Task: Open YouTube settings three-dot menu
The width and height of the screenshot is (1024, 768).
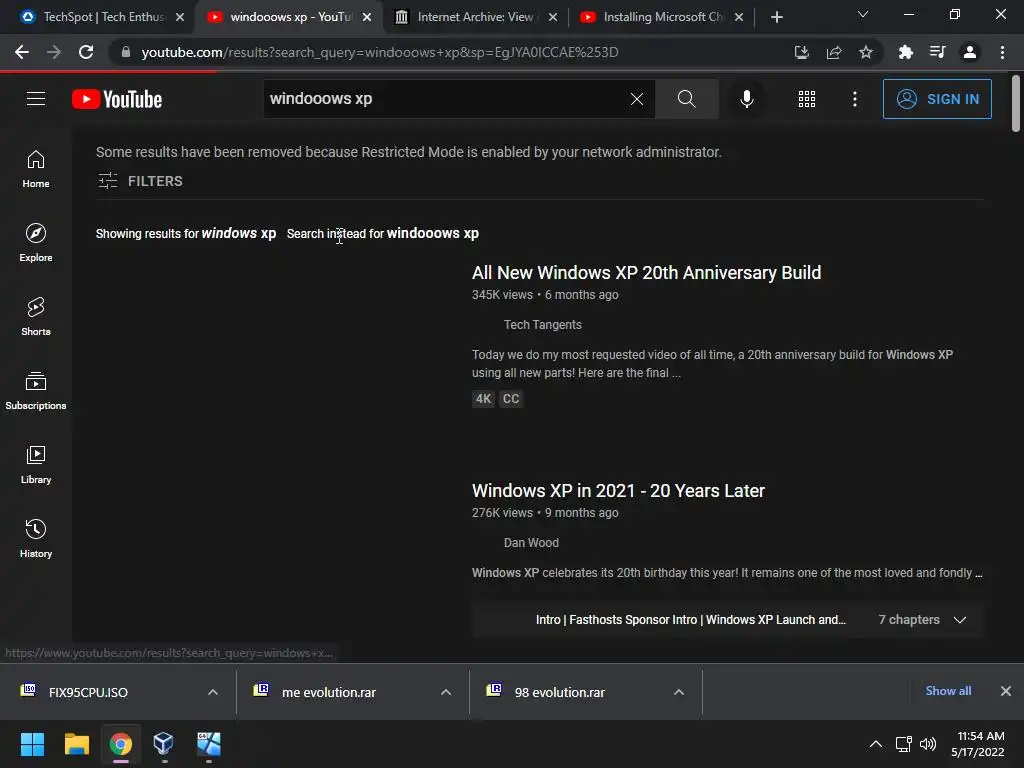Action: point(855,99)
